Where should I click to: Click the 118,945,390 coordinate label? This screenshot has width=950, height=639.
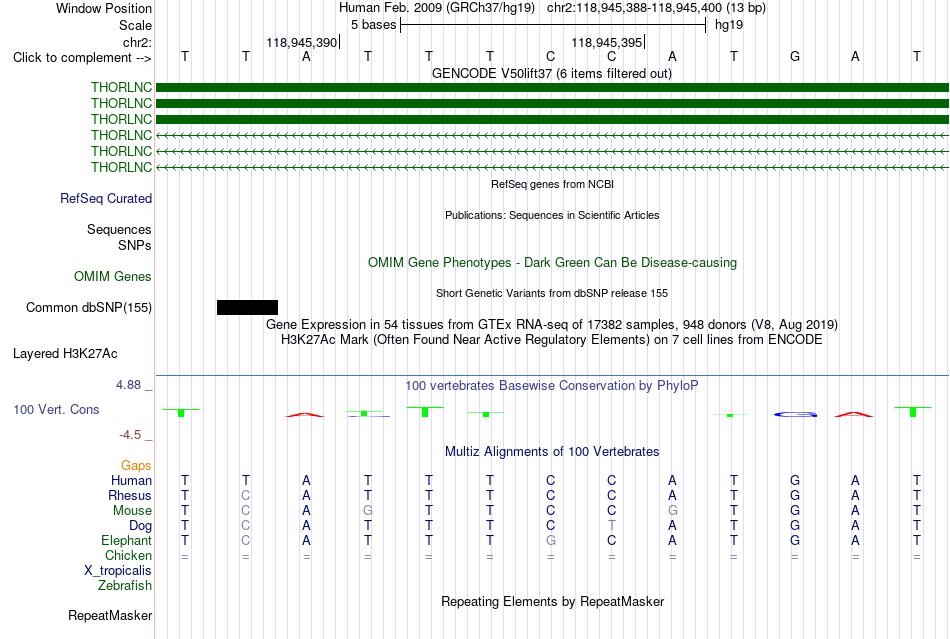point(301,42)
